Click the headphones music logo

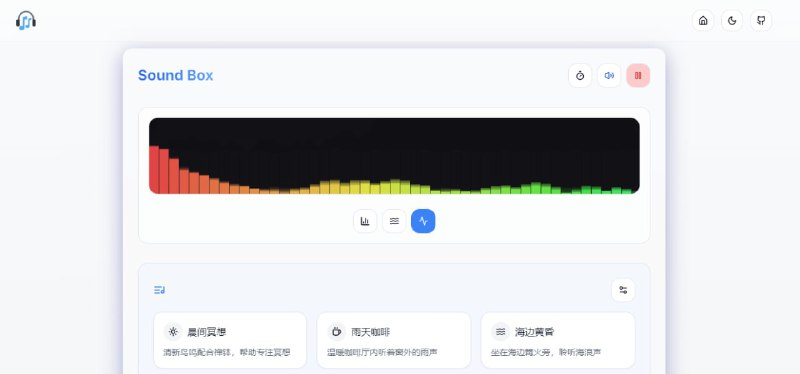point(26,20)
